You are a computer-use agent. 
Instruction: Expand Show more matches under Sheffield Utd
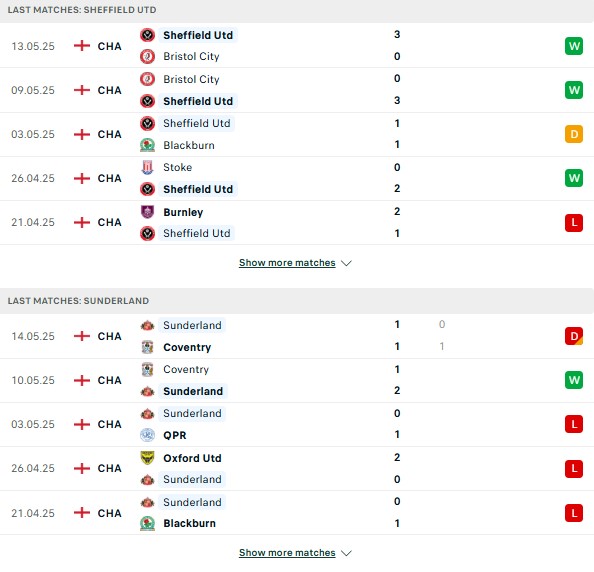(287, 263)
